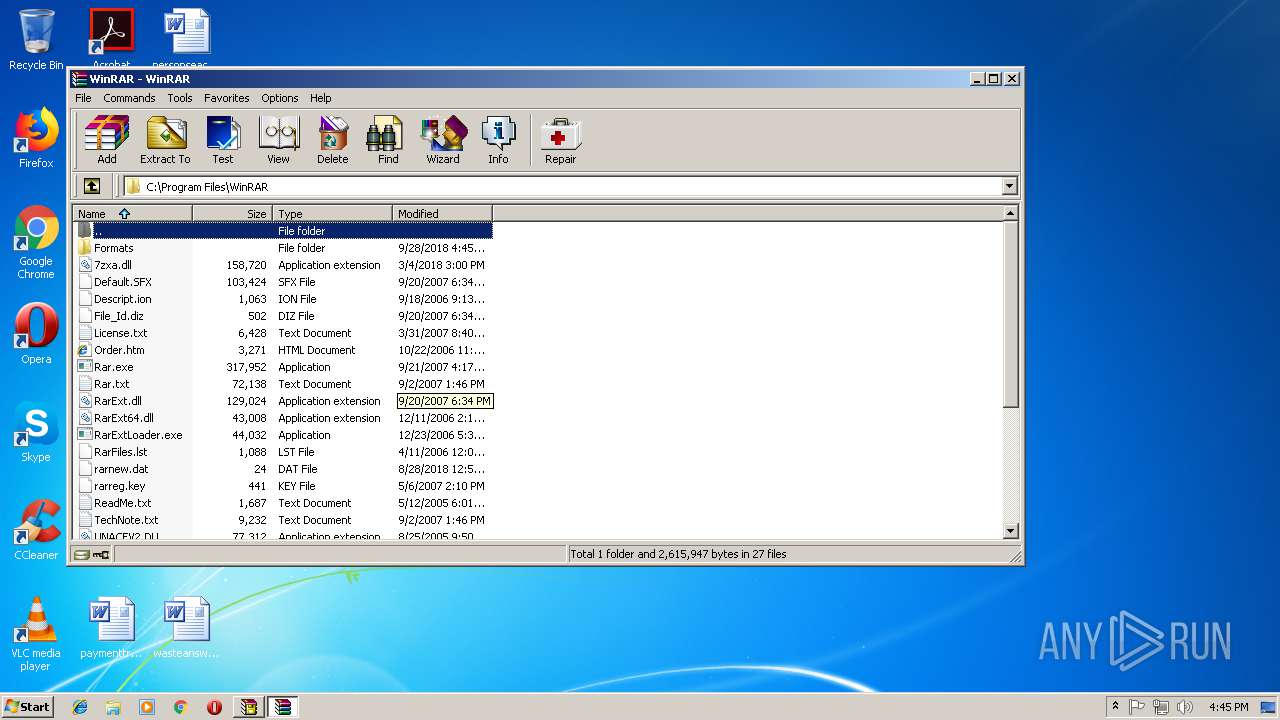Show archive Info icon

(x=498, y=140)
